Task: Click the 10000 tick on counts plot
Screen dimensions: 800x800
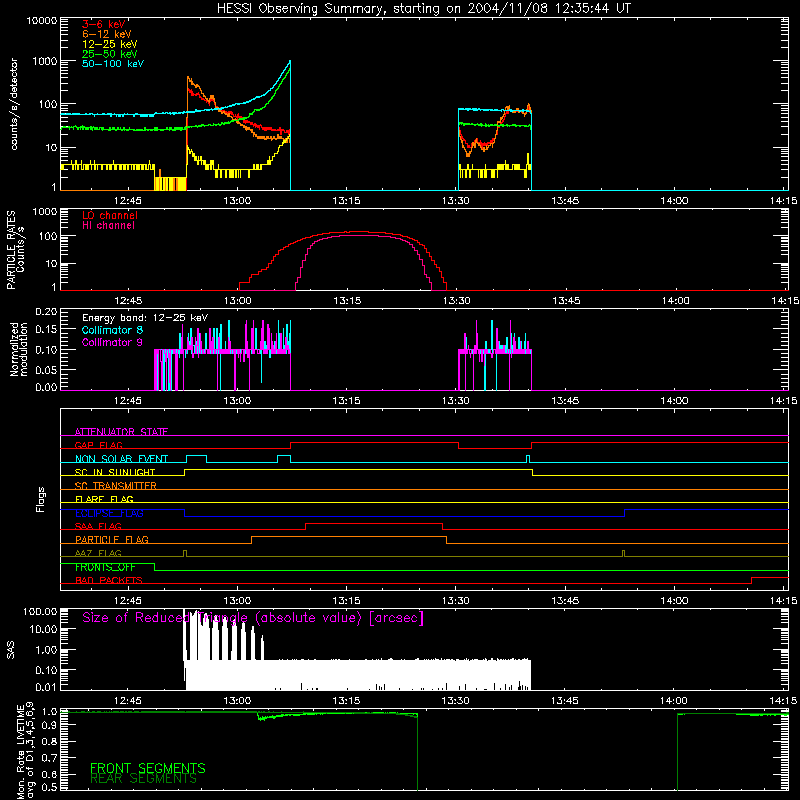Action: [41, 21]
